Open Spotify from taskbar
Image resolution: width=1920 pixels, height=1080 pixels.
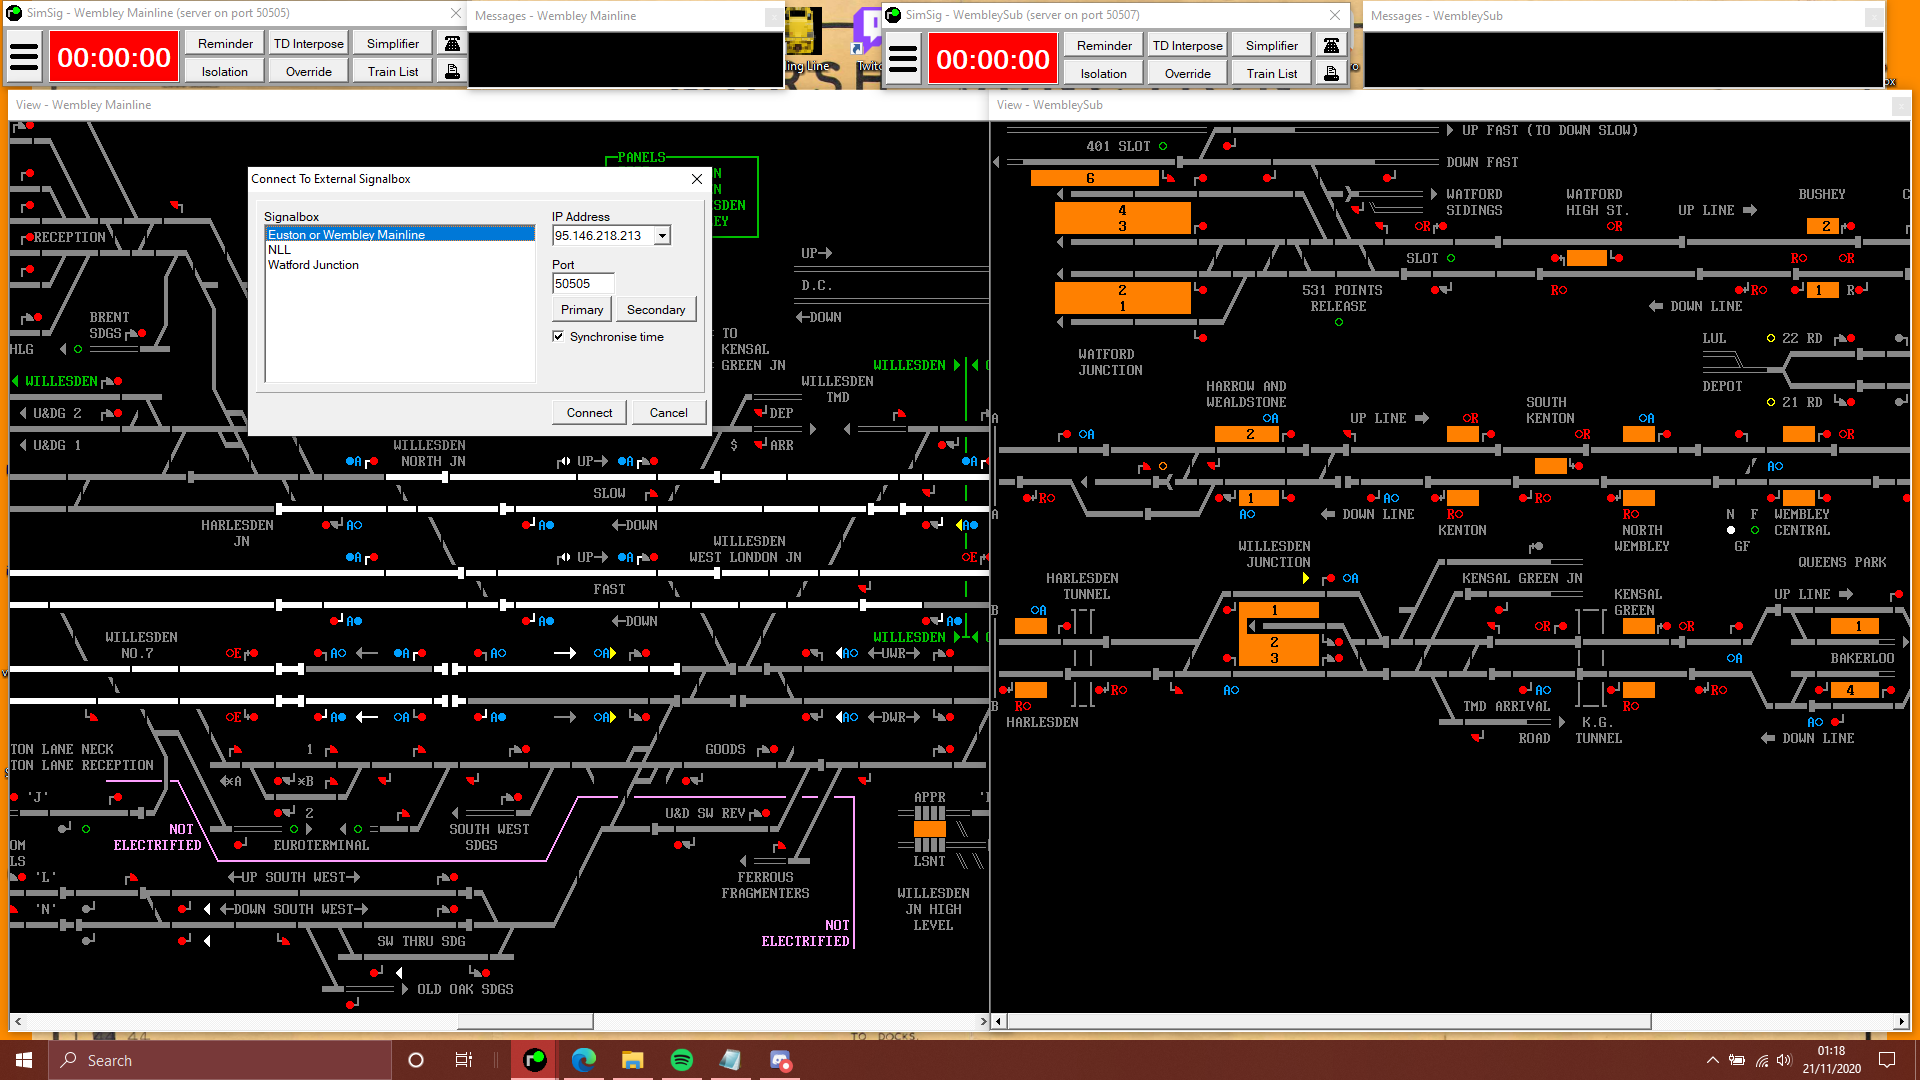[682, 1060]
